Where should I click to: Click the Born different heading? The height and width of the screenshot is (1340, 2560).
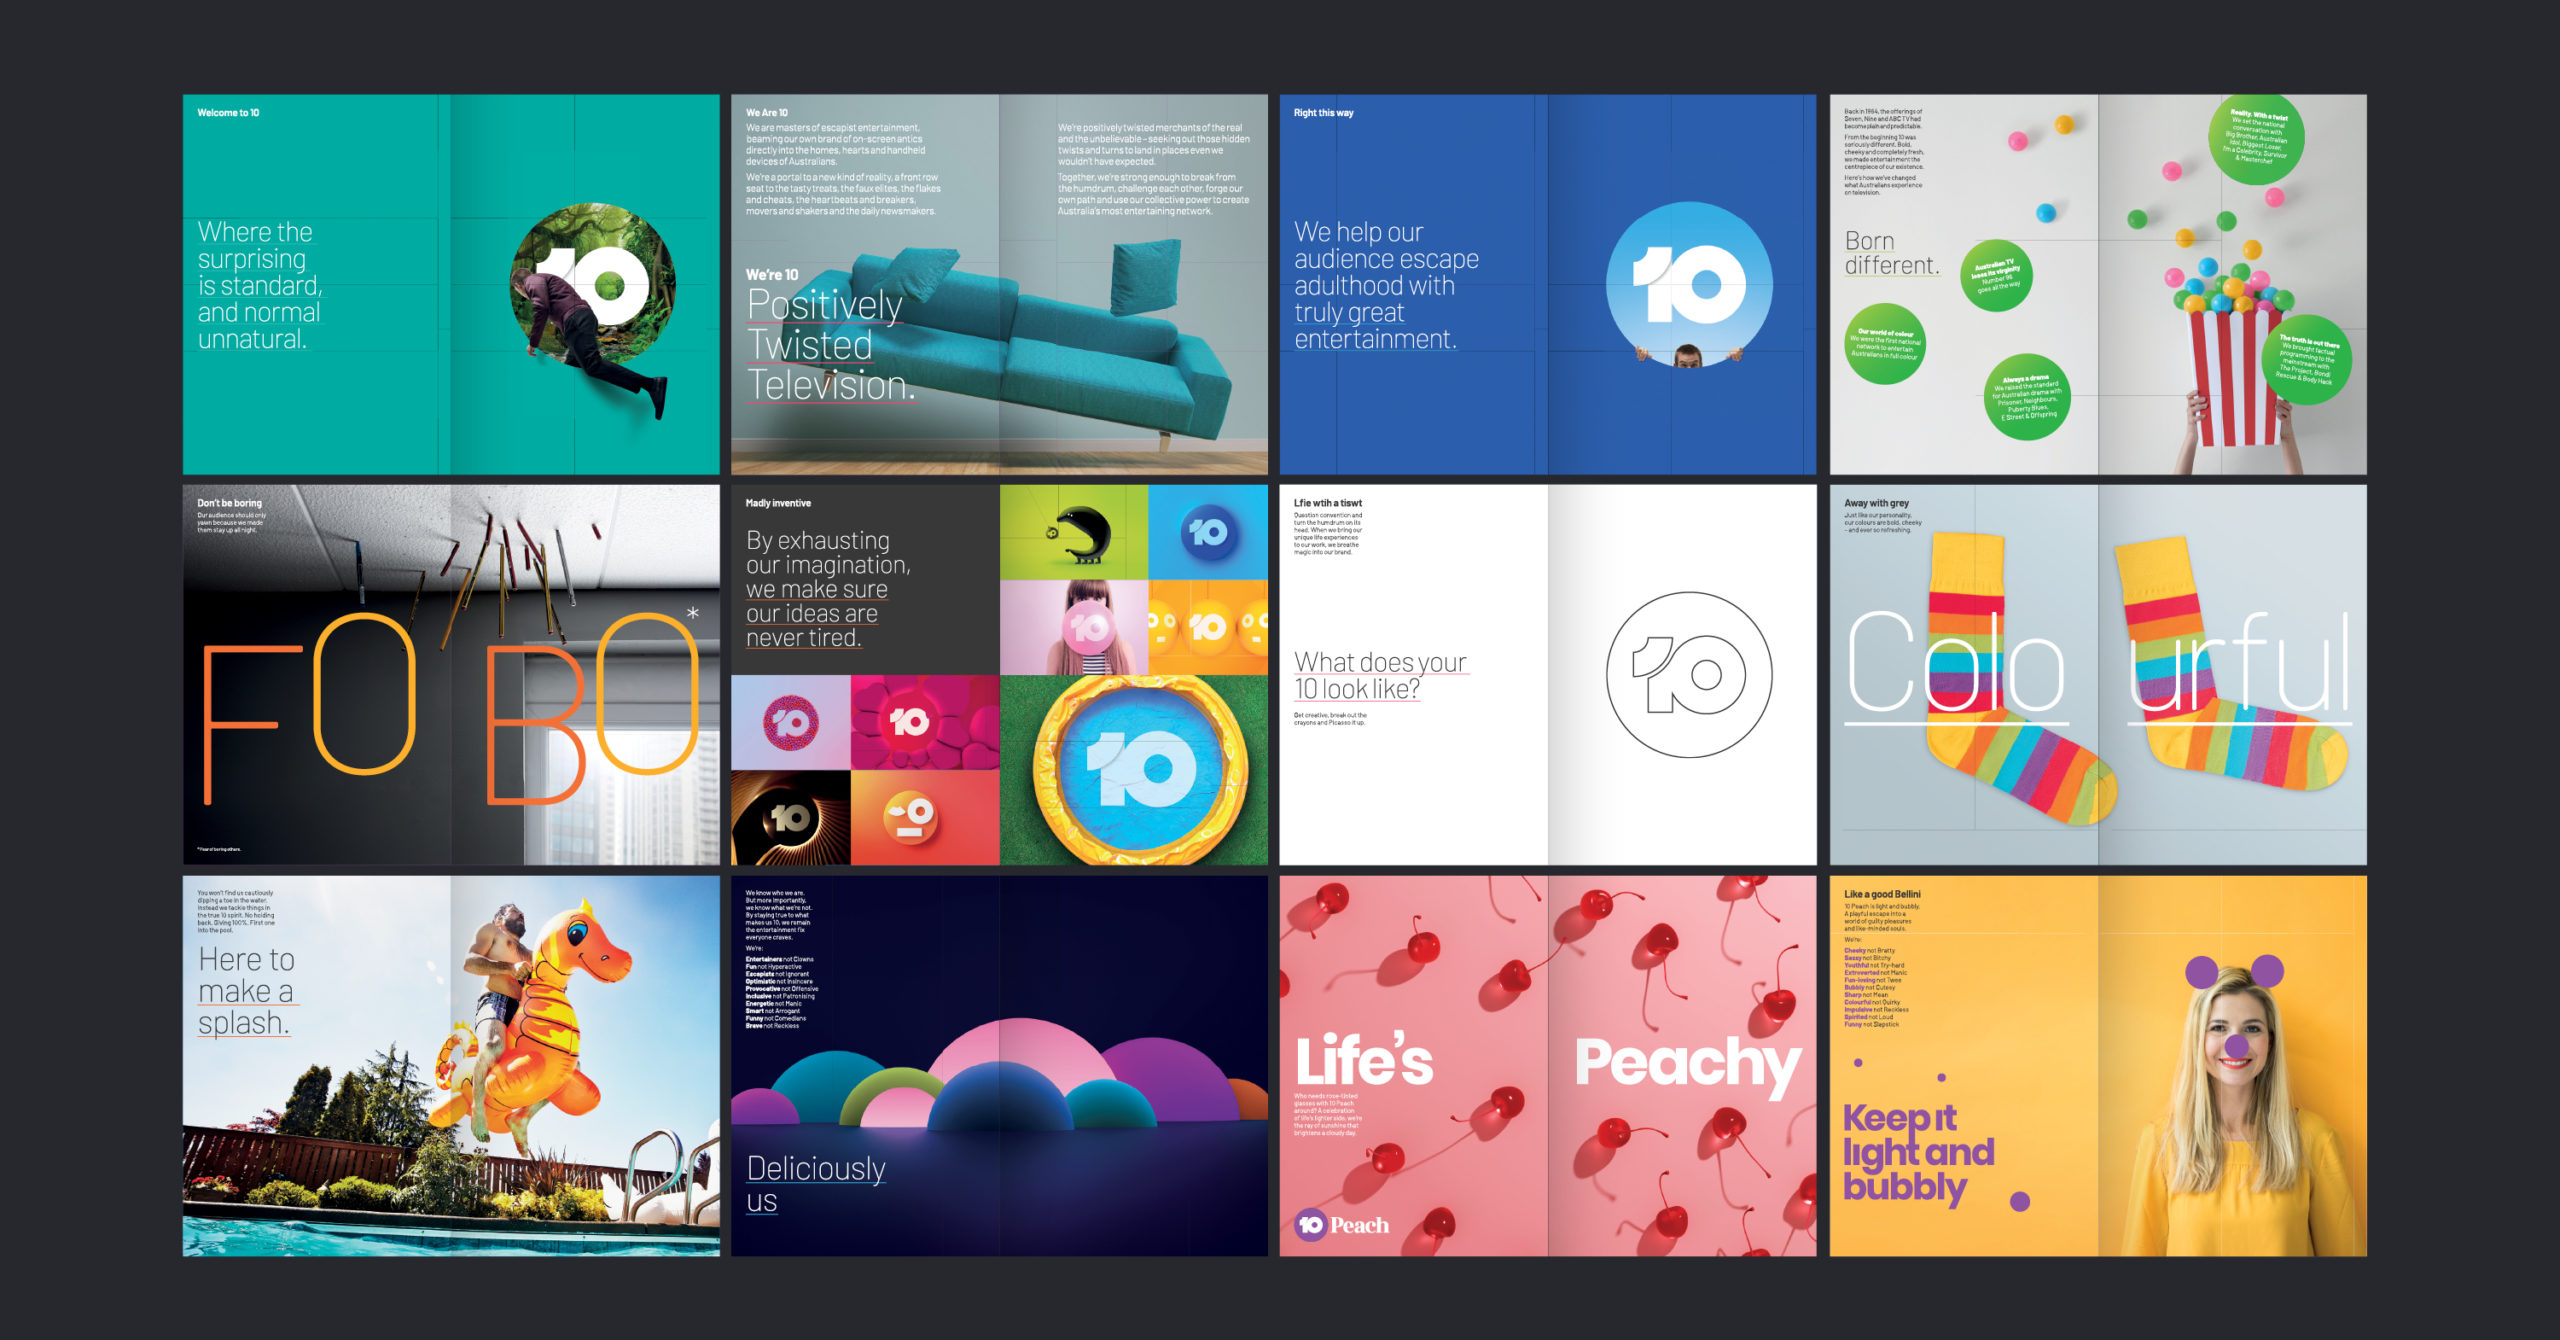1890,253
